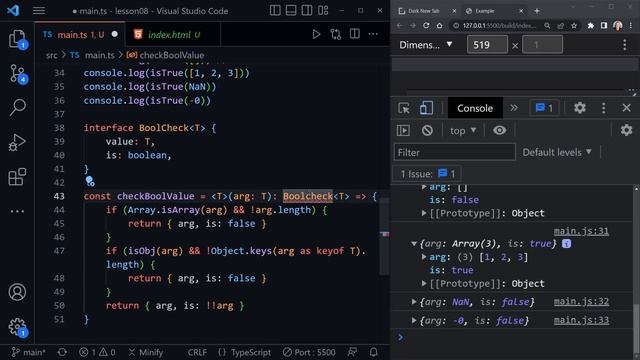Go to browser home page
Screen dimensions: 640x360
click(x=439, y=25)
